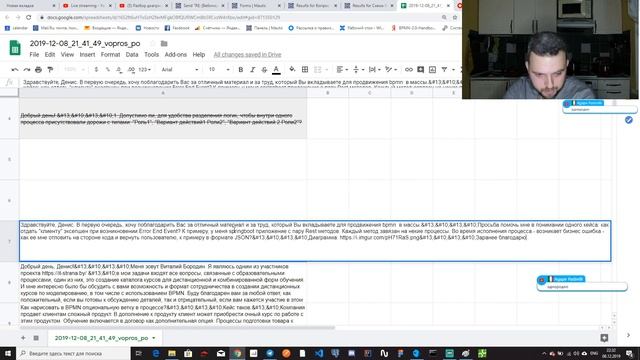
Task: Switch to the Live streaming browser tab
Action: 87,6
